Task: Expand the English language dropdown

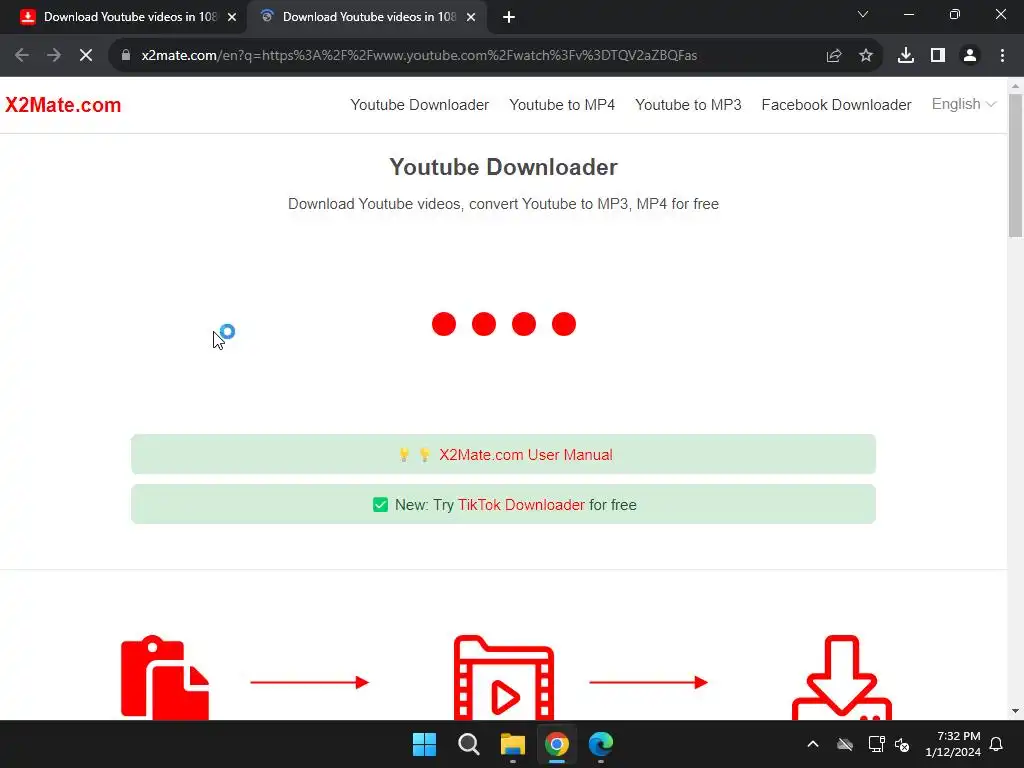Action: tap(963, 104)
